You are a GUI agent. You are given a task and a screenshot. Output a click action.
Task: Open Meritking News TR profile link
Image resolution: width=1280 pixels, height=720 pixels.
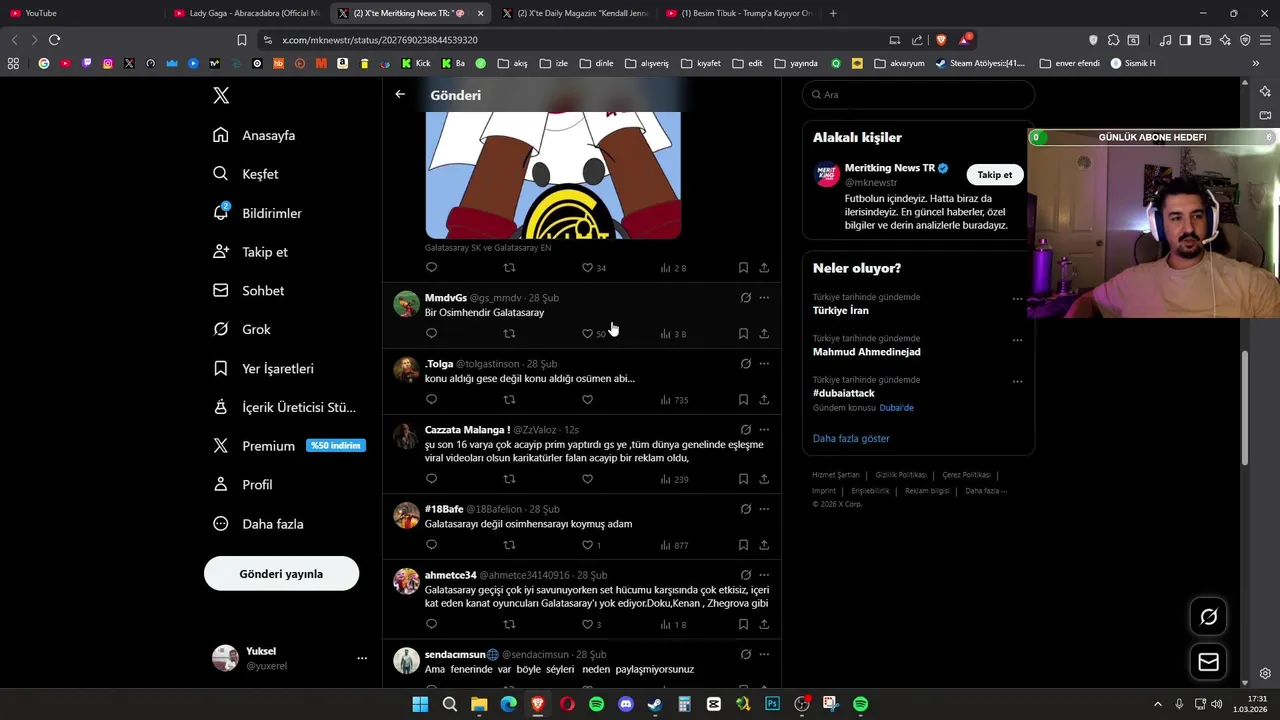pos(889,168)
